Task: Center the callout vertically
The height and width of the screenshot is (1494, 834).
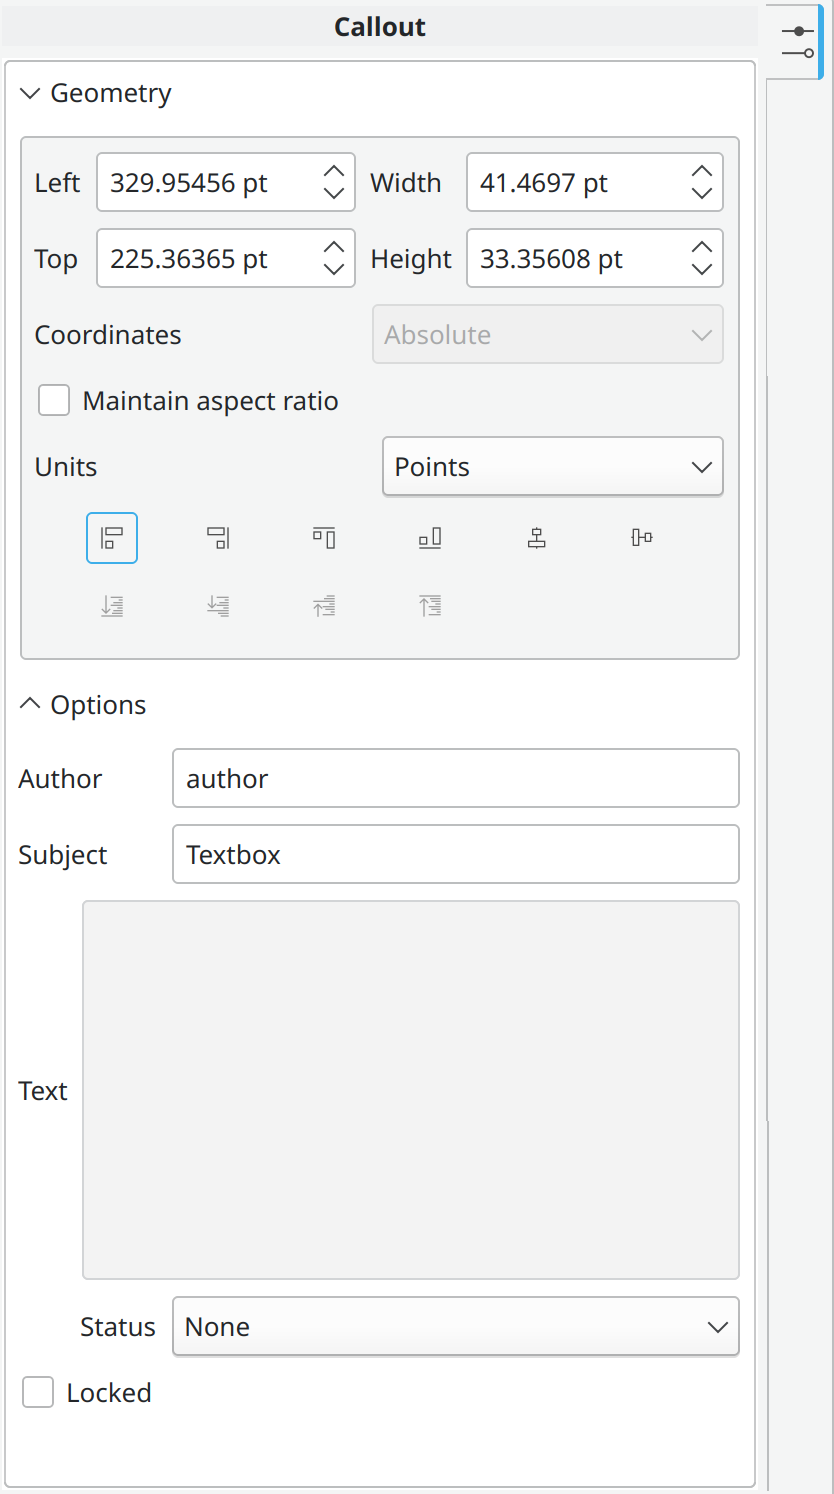Action: (640, 537)
